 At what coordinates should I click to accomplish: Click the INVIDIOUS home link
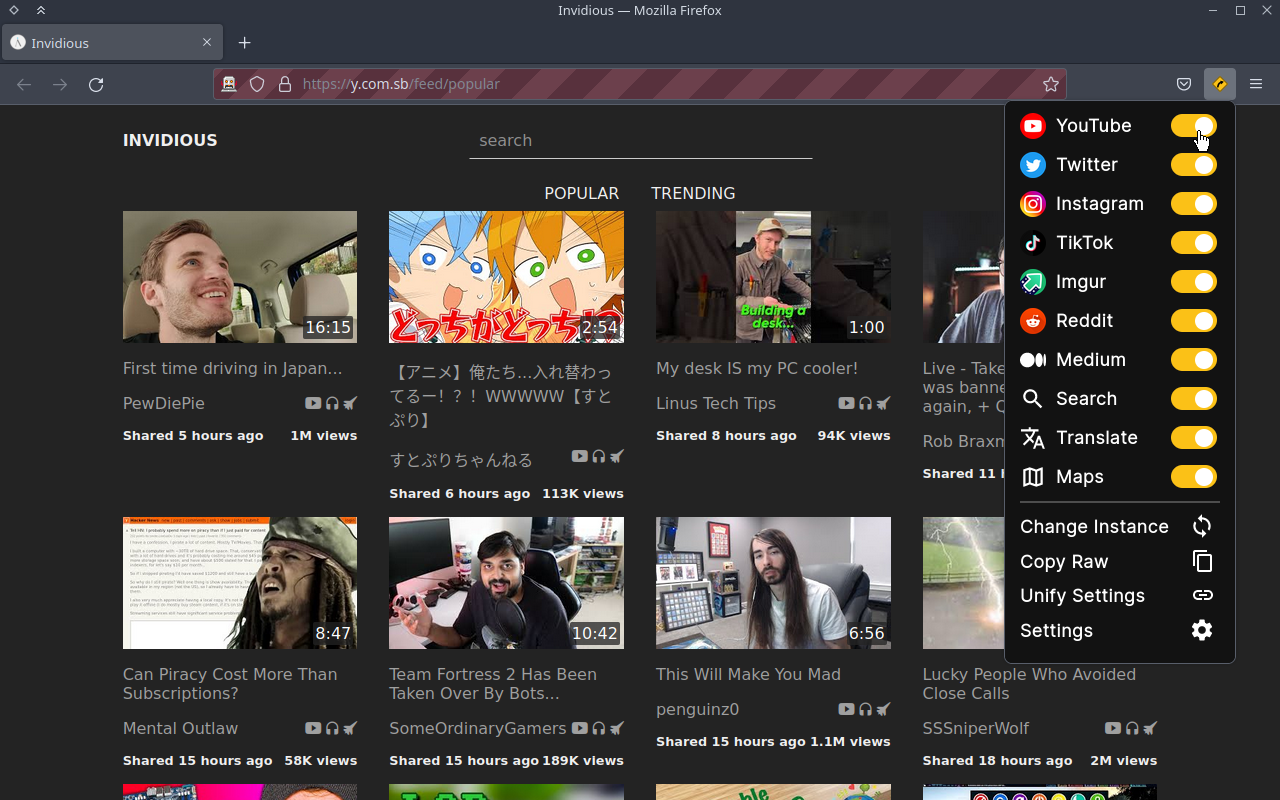tap(170, 140)
